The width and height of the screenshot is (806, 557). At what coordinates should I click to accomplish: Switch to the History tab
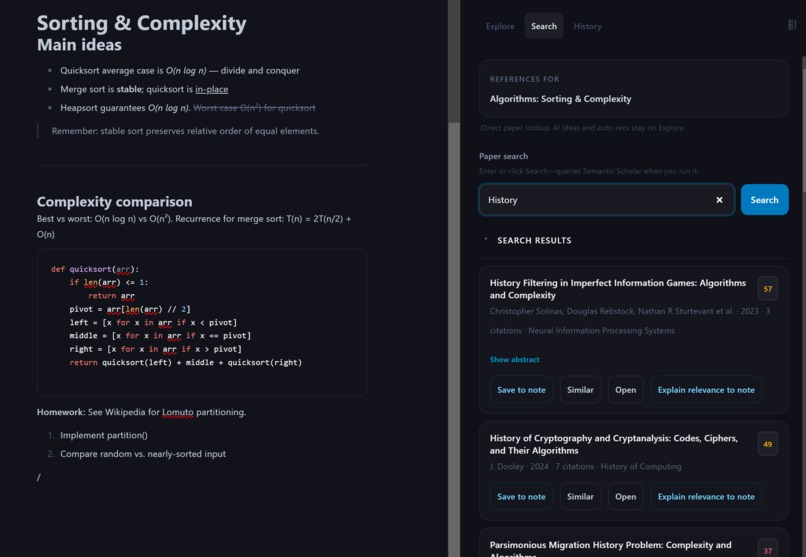[587, 26]
